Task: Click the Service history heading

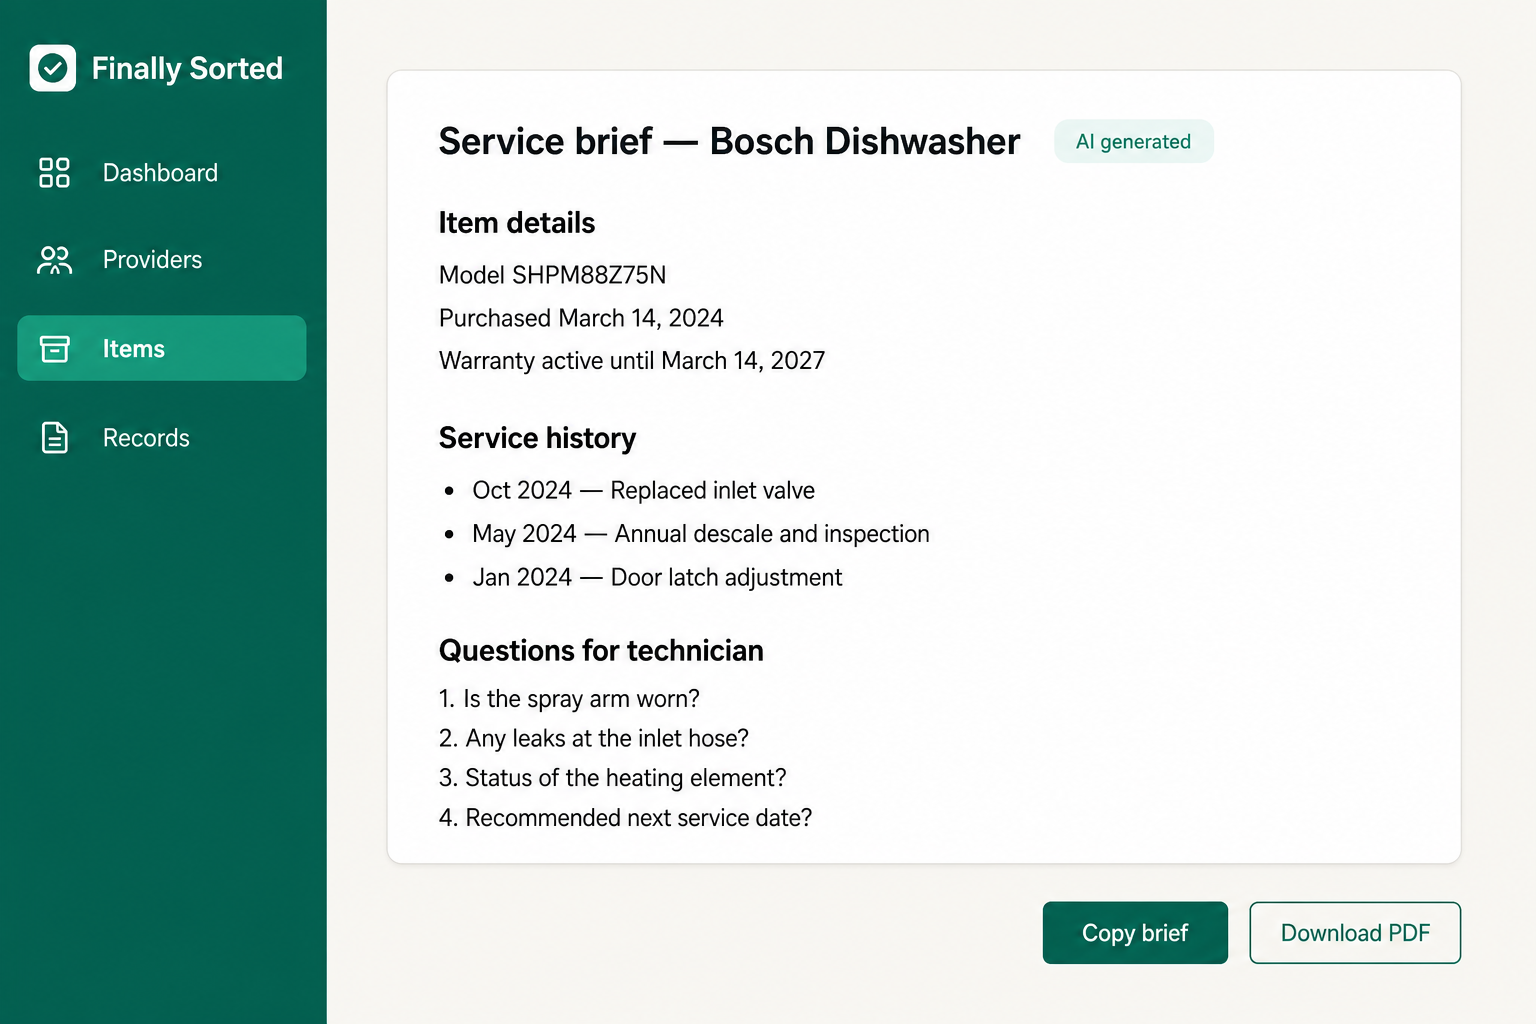Action: [x=537, y=438]
